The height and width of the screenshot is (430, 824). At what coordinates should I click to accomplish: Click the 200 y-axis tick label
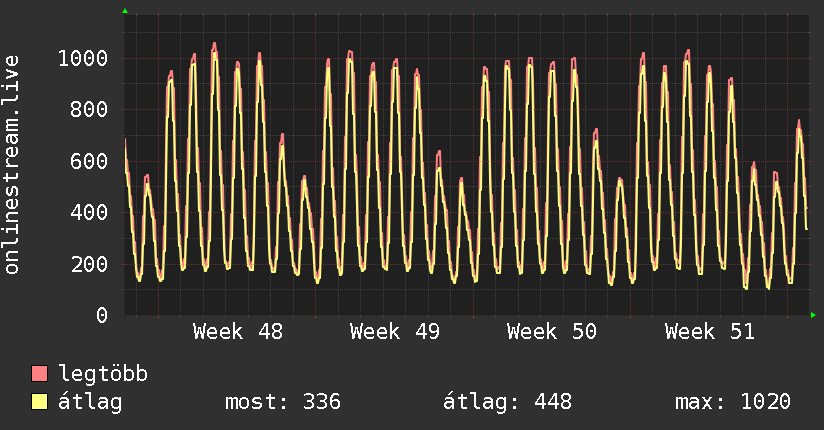(89, 265)
